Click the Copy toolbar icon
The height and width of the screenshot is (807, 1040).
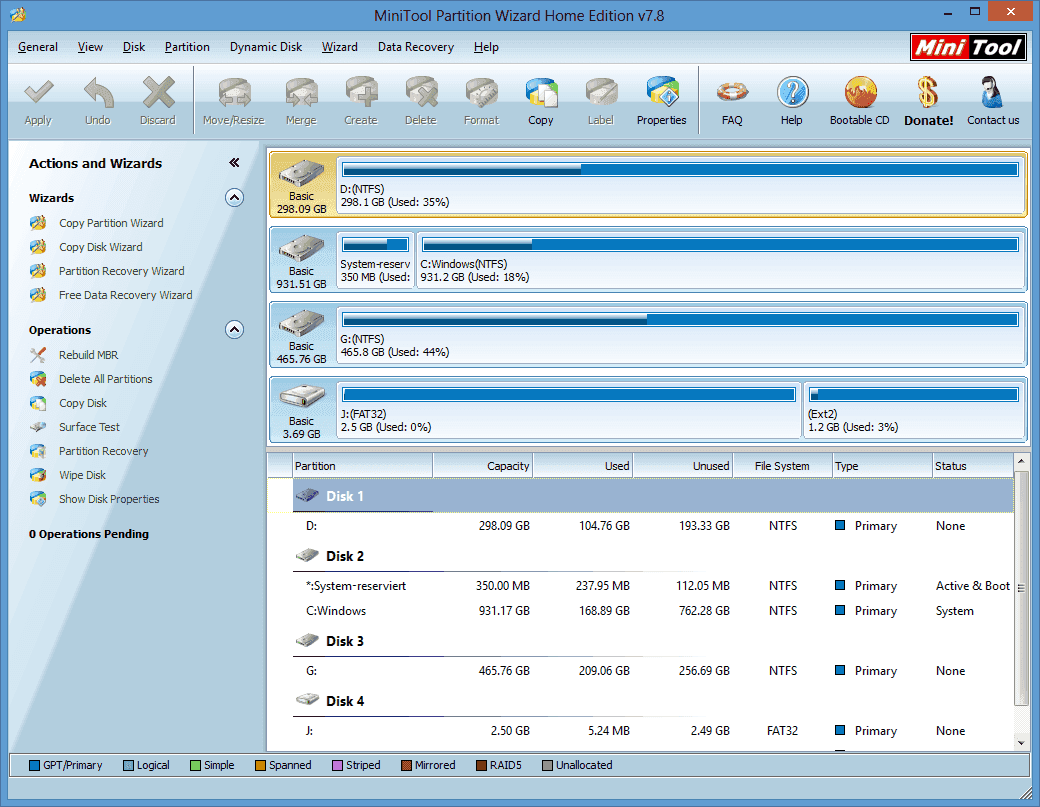(541, 93)
